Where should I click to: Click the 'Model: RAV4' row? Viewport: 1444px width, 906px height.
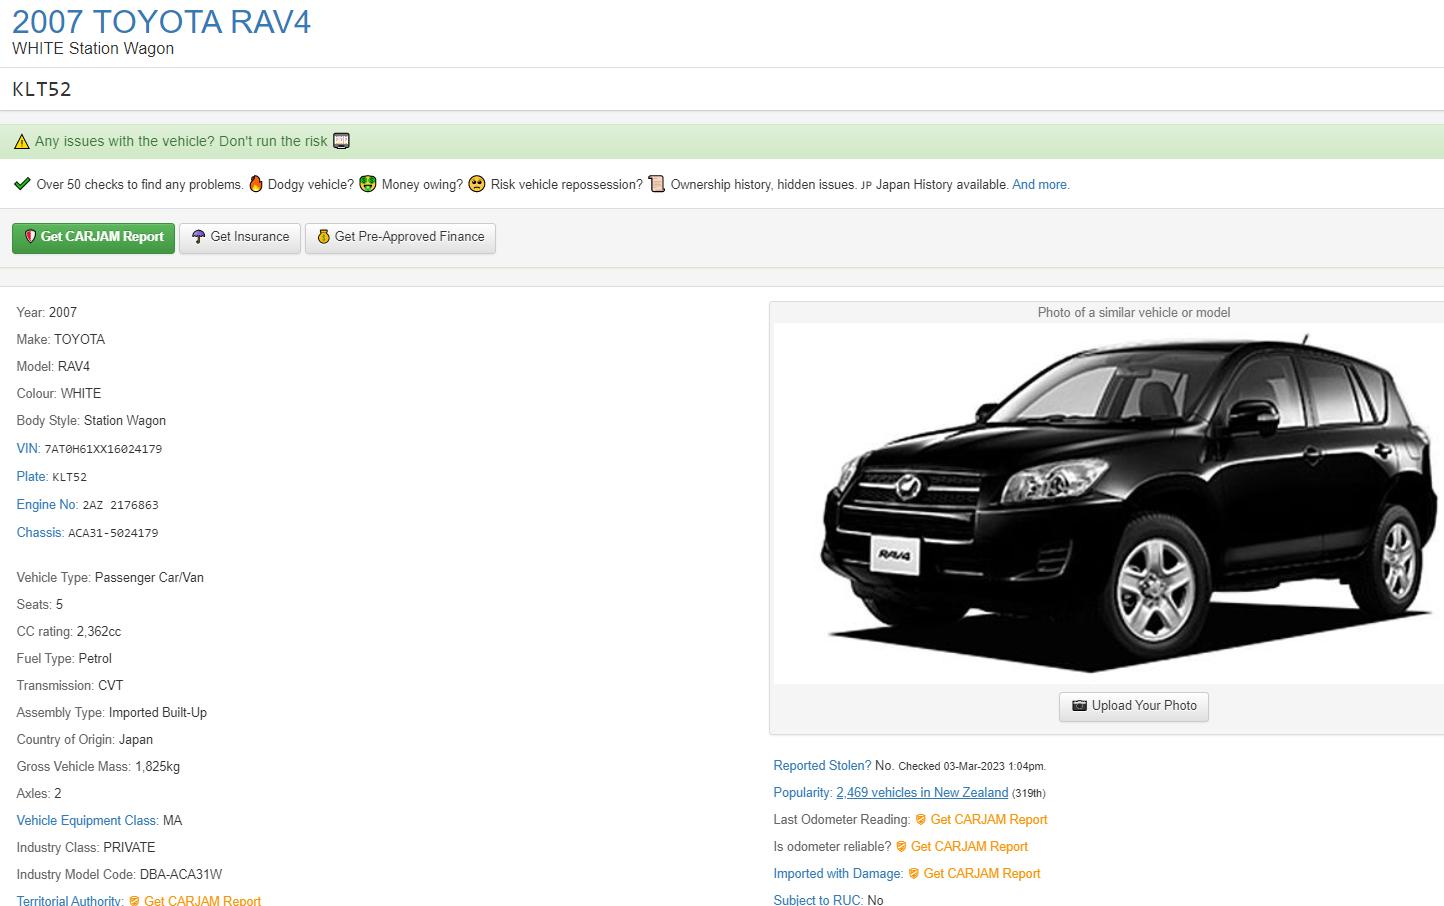point(53,367)
